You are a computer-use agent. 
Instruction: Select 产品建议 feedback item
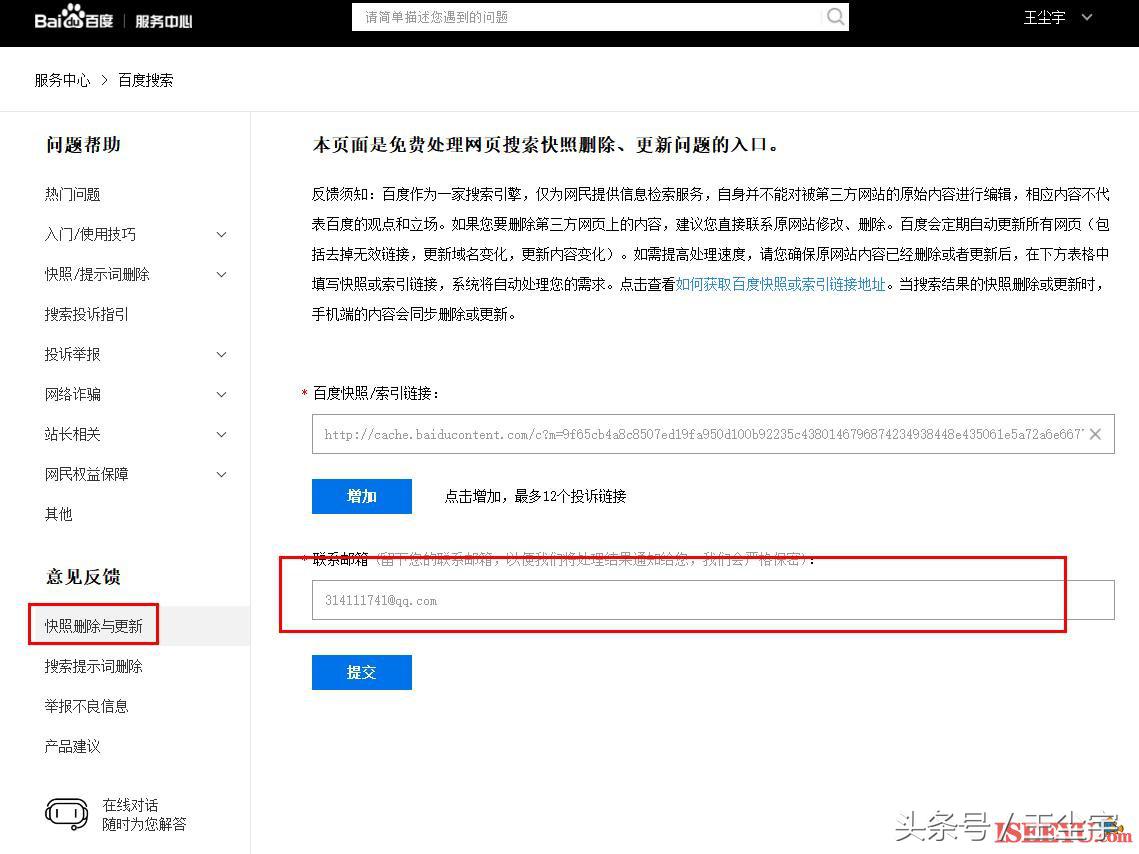click(73, 746)
